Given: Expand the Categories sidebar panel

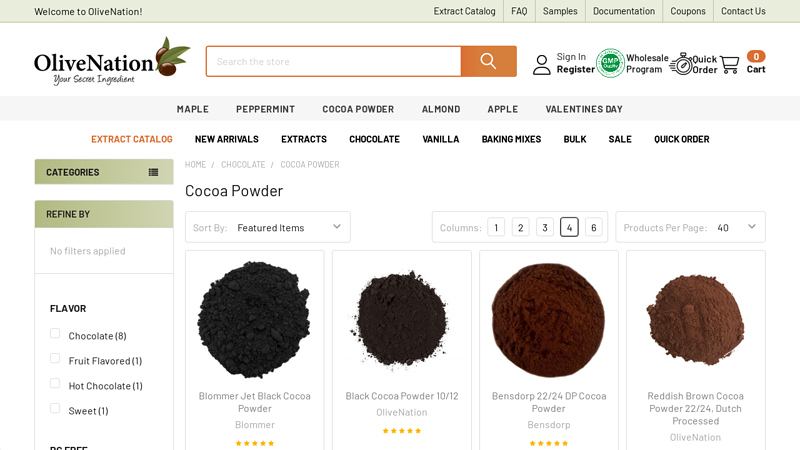Looking at the screenshot, I should [104, 172].
